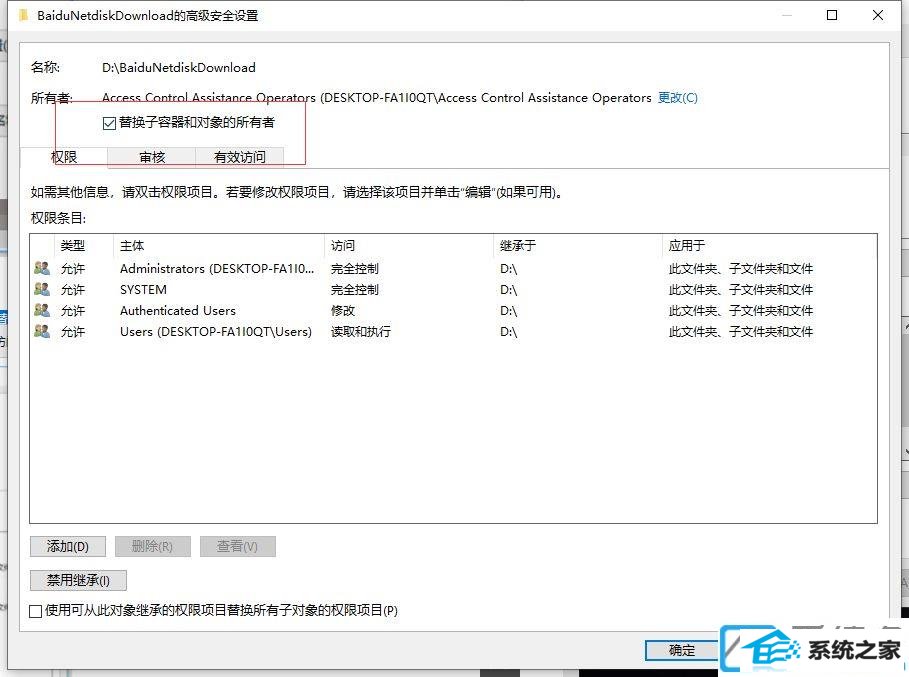Click user group icon for Authenticated Users row
909x677 pixels.
click(x=42, y=310)
